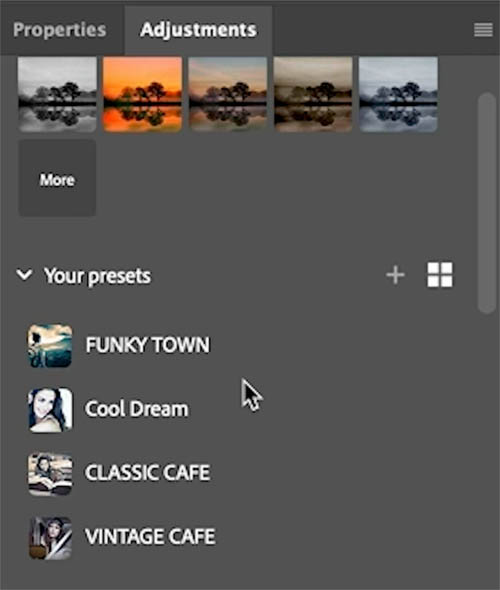
Task: Open the Adjustments panel menu icon
Action: tap(483, 30)
